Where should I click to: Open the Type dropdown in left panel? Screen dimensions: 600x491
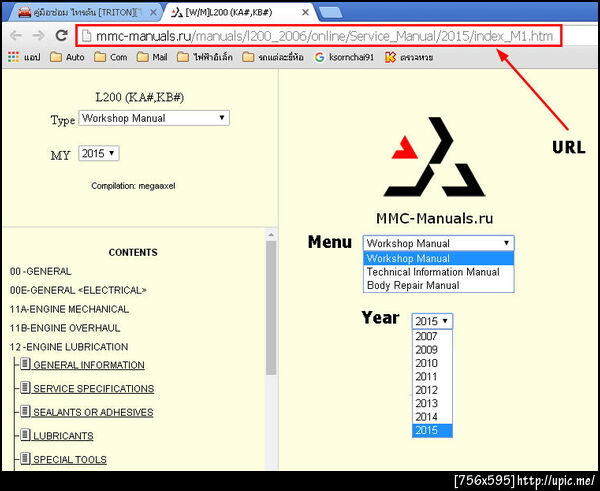point(154,118)
